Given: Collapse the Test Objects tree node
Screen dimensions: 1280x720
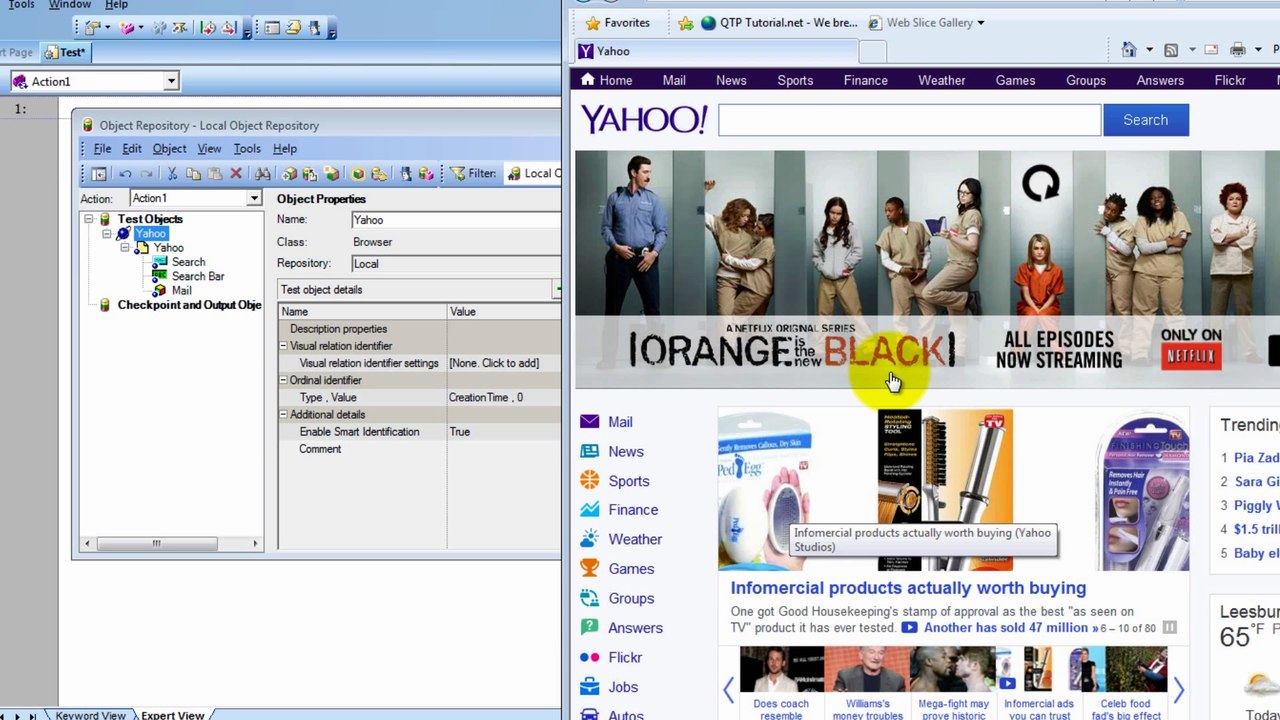Looking at the screenshot, I should tap(89, 219).
